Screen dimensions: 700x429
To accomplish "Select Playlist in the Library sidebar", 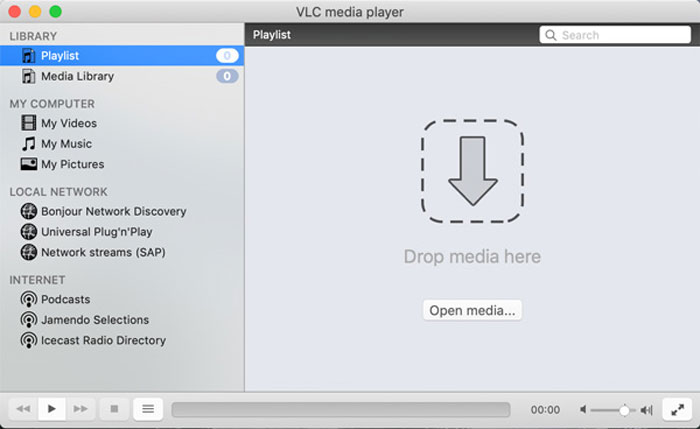I will [121, 55].
